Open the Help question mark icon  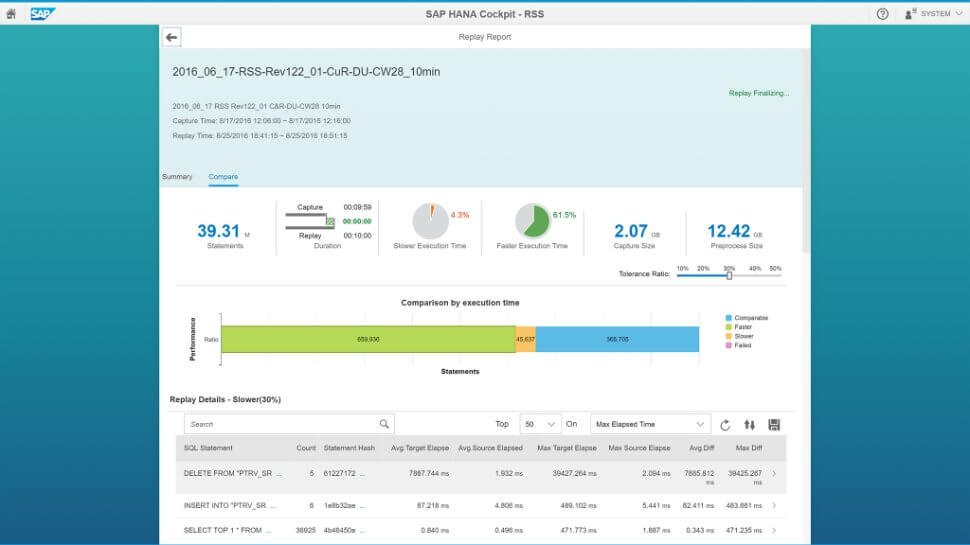click(x=882, y=14)
